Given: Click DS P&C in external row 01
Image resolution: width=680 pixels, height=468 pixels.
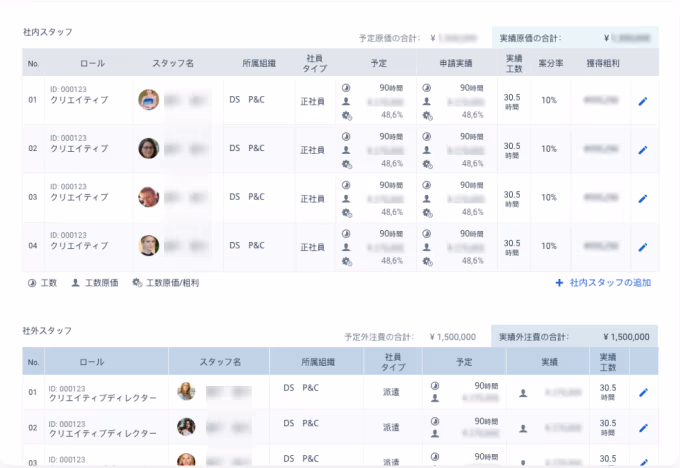Looking at the screenshot, I should coord(301,388).
